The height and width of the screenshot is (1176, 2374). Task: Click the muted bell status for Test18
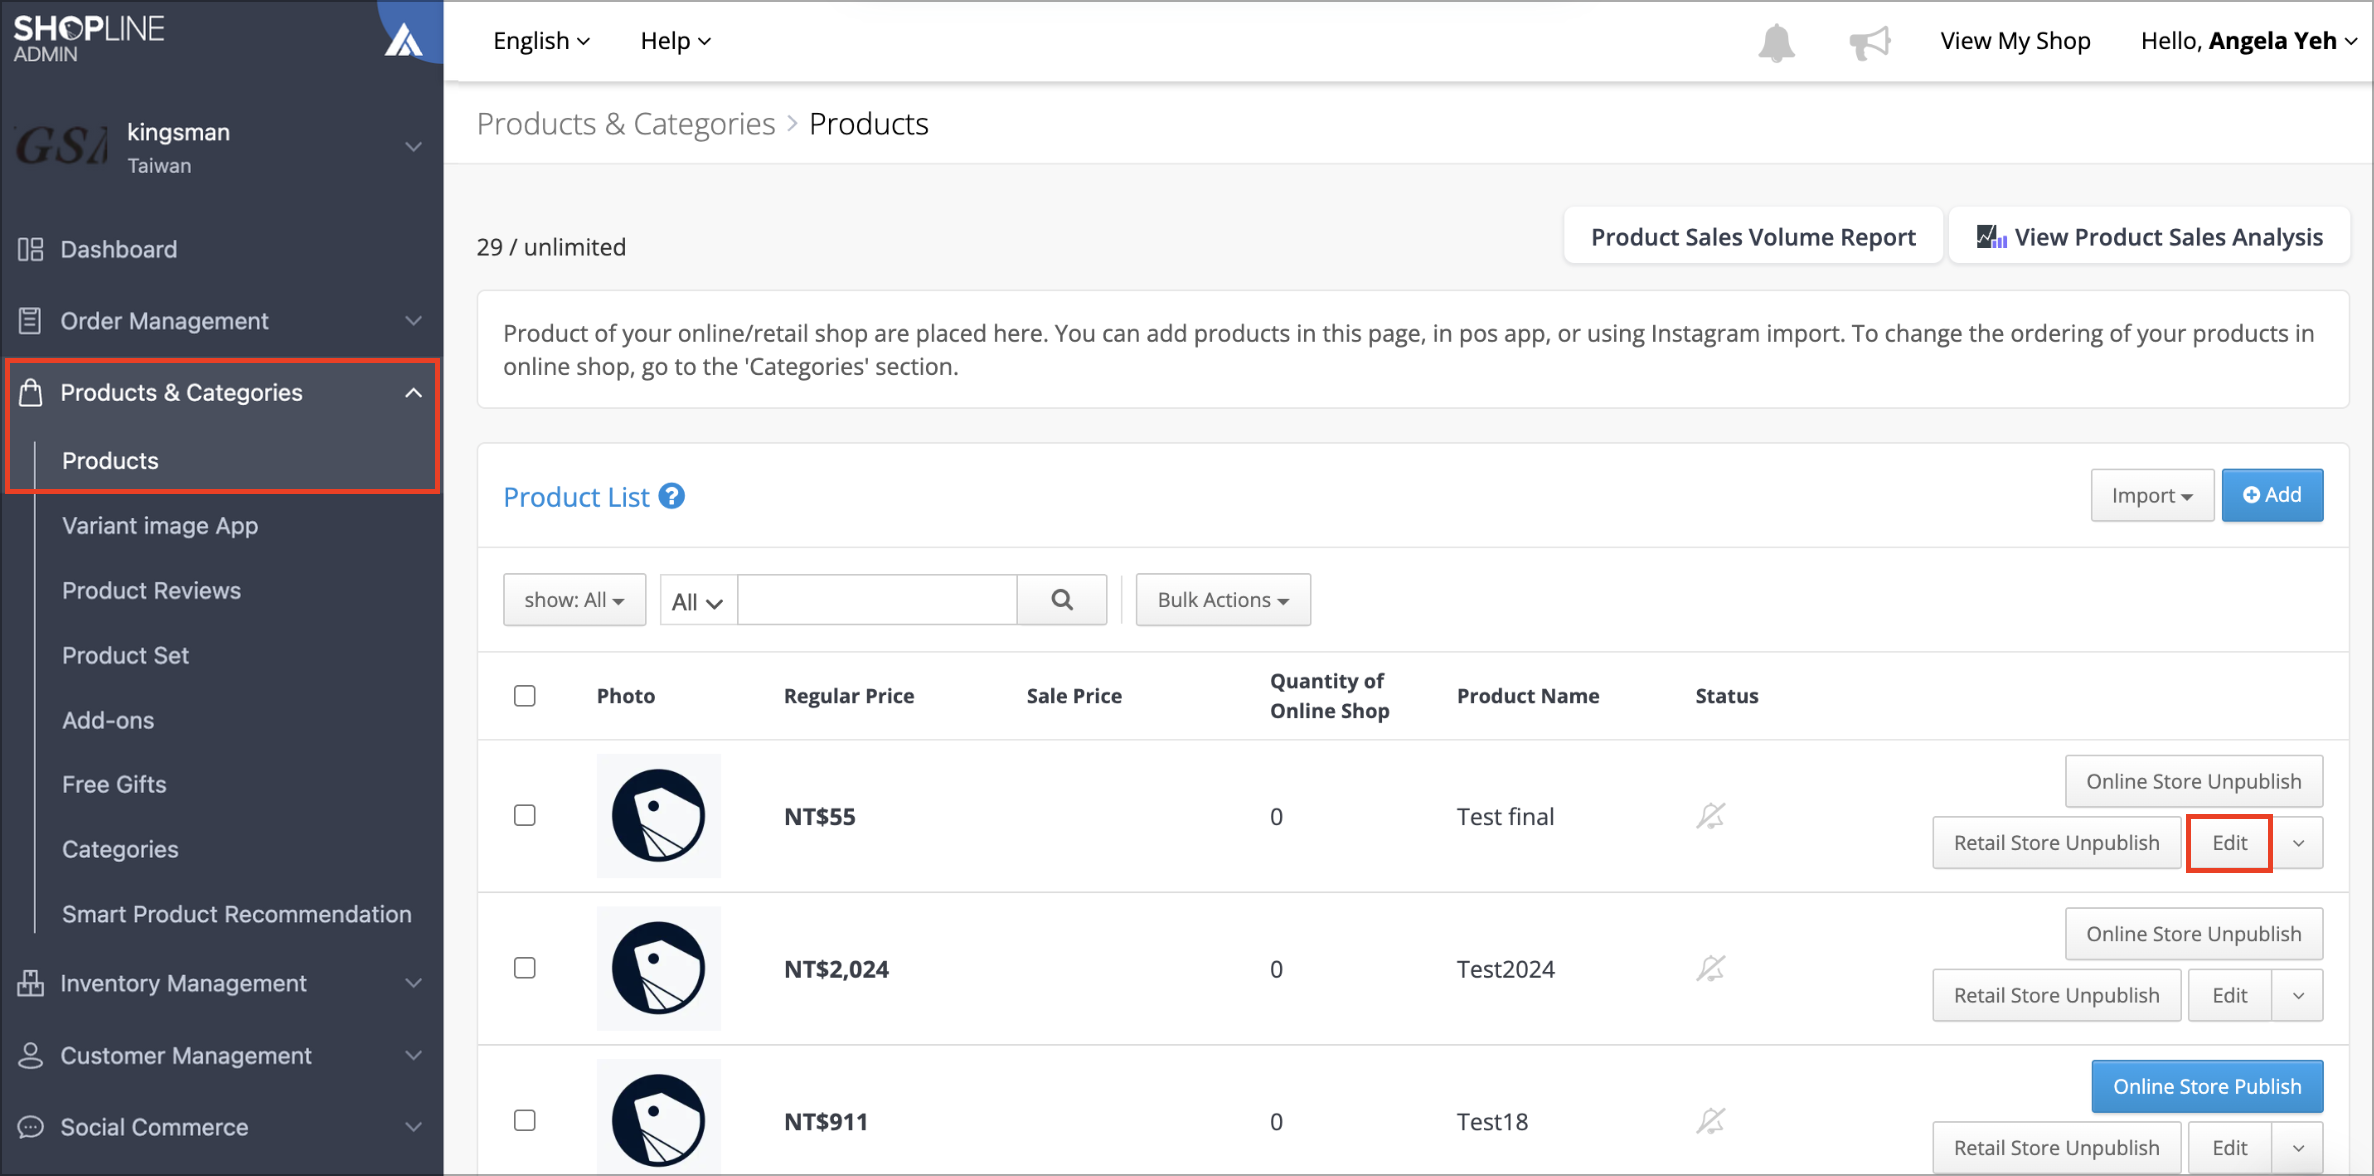pyautogui.click(x=1710, y=1121)
